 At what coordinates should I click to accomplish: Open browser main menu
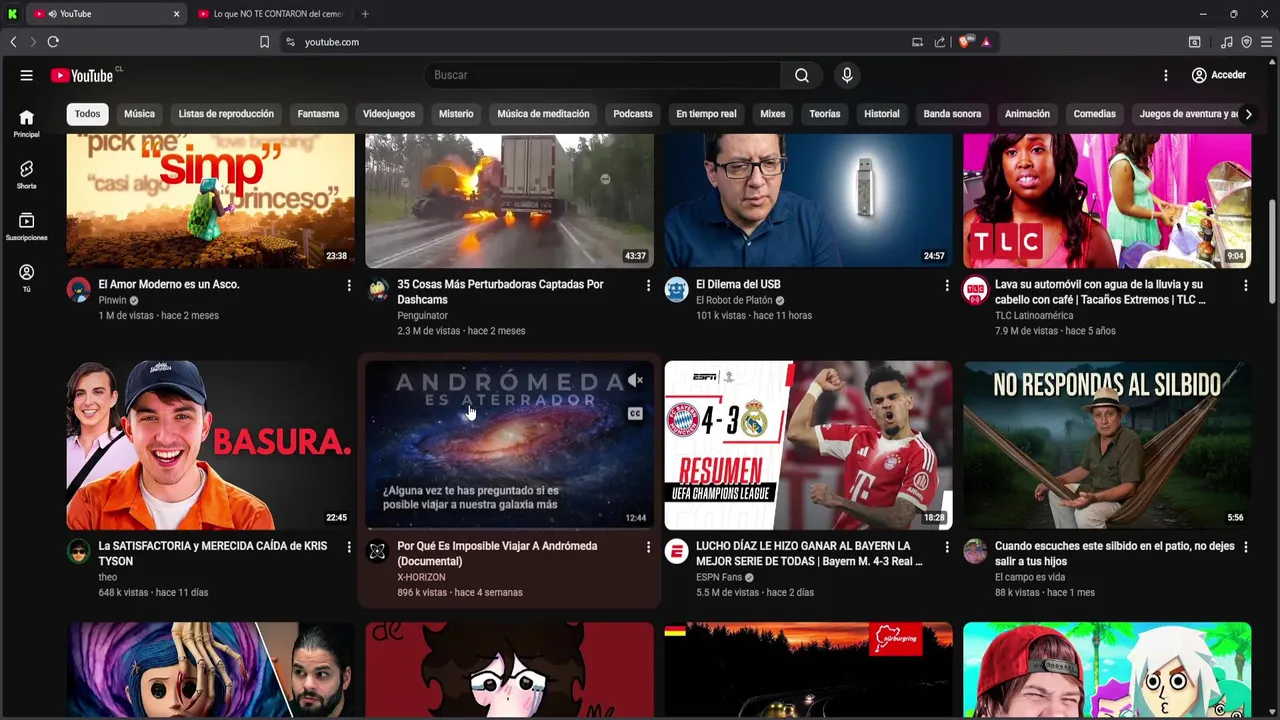[1266, 42]
